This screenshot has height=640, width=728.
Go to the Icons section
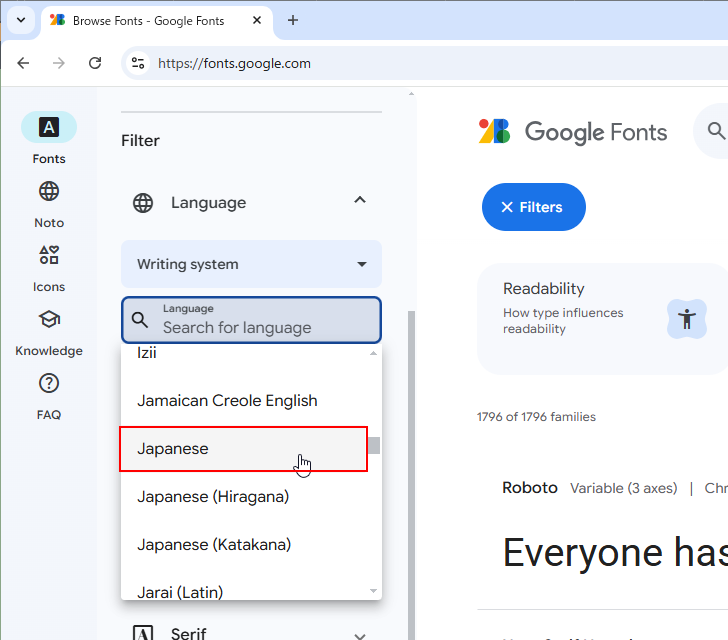tap(48, 256)
